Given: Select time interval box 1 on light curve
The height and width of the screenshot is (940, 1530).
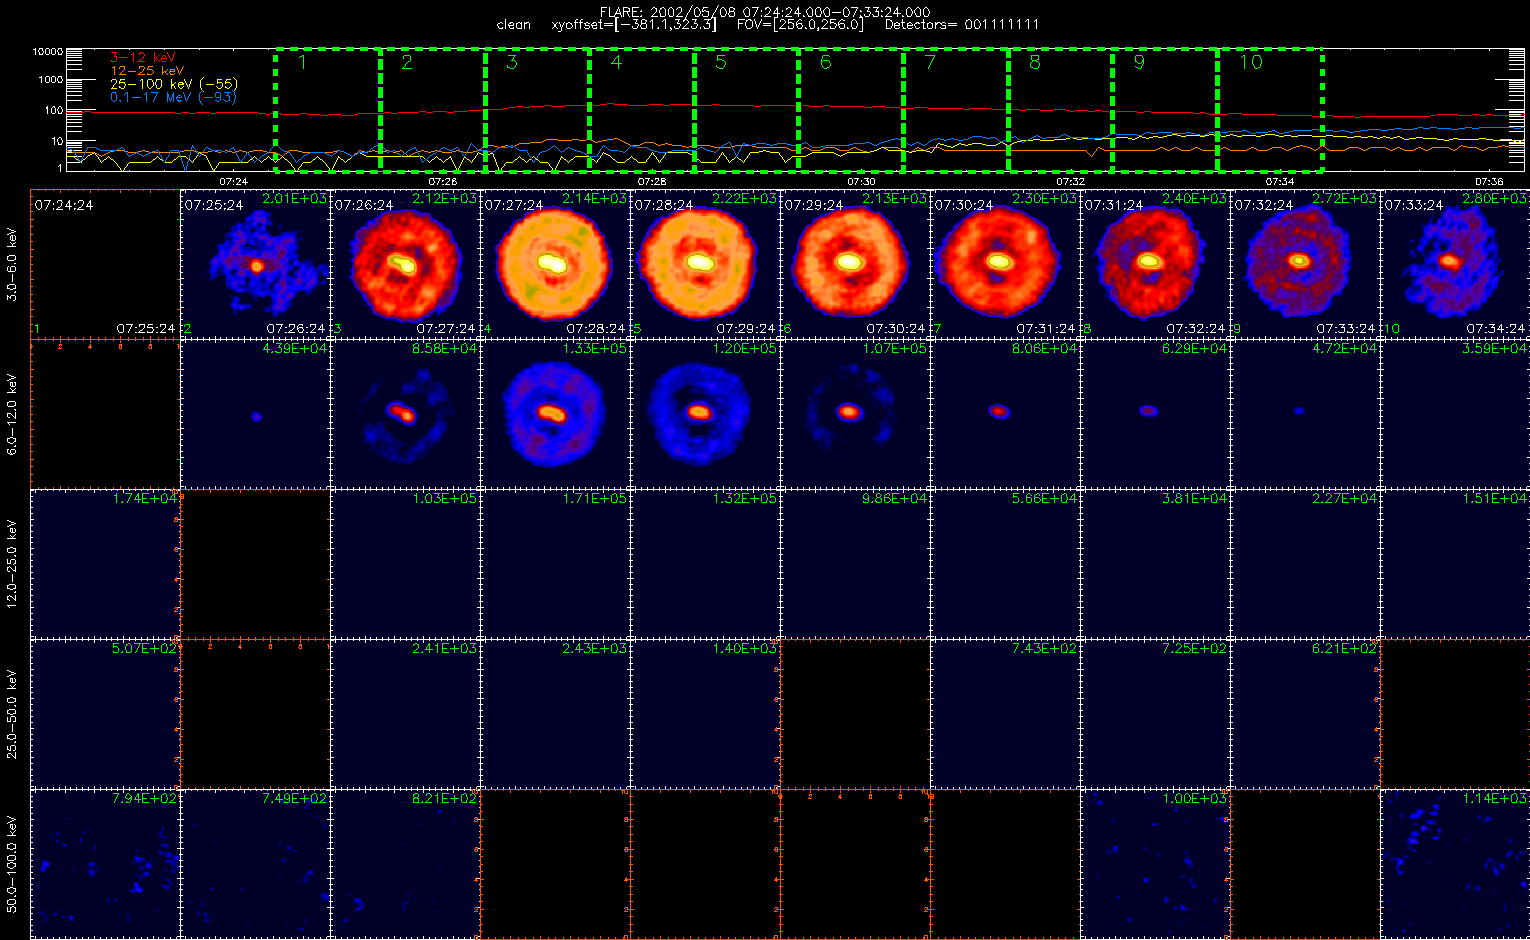Looking at the screenshot, I should 328,110.
